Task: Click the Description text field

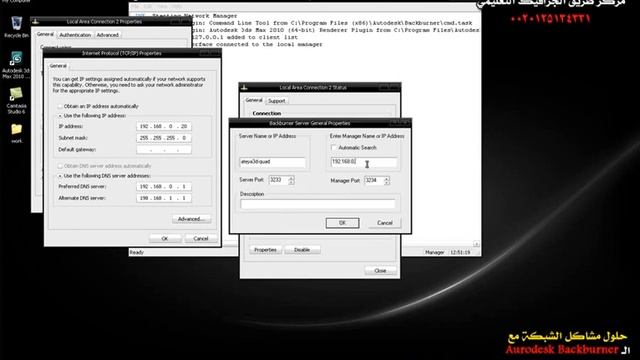Action: click(x=318, y=204)
